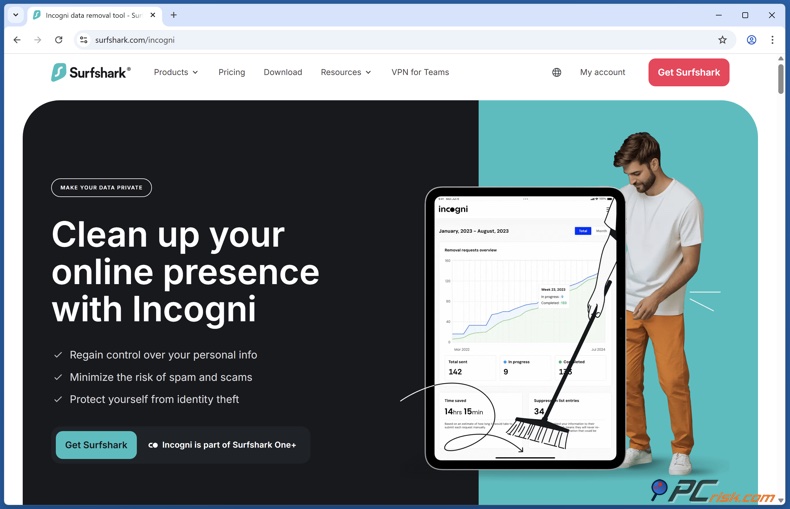Open VPN for Teams page
The image size is (790, 509).
coord(420,72)
